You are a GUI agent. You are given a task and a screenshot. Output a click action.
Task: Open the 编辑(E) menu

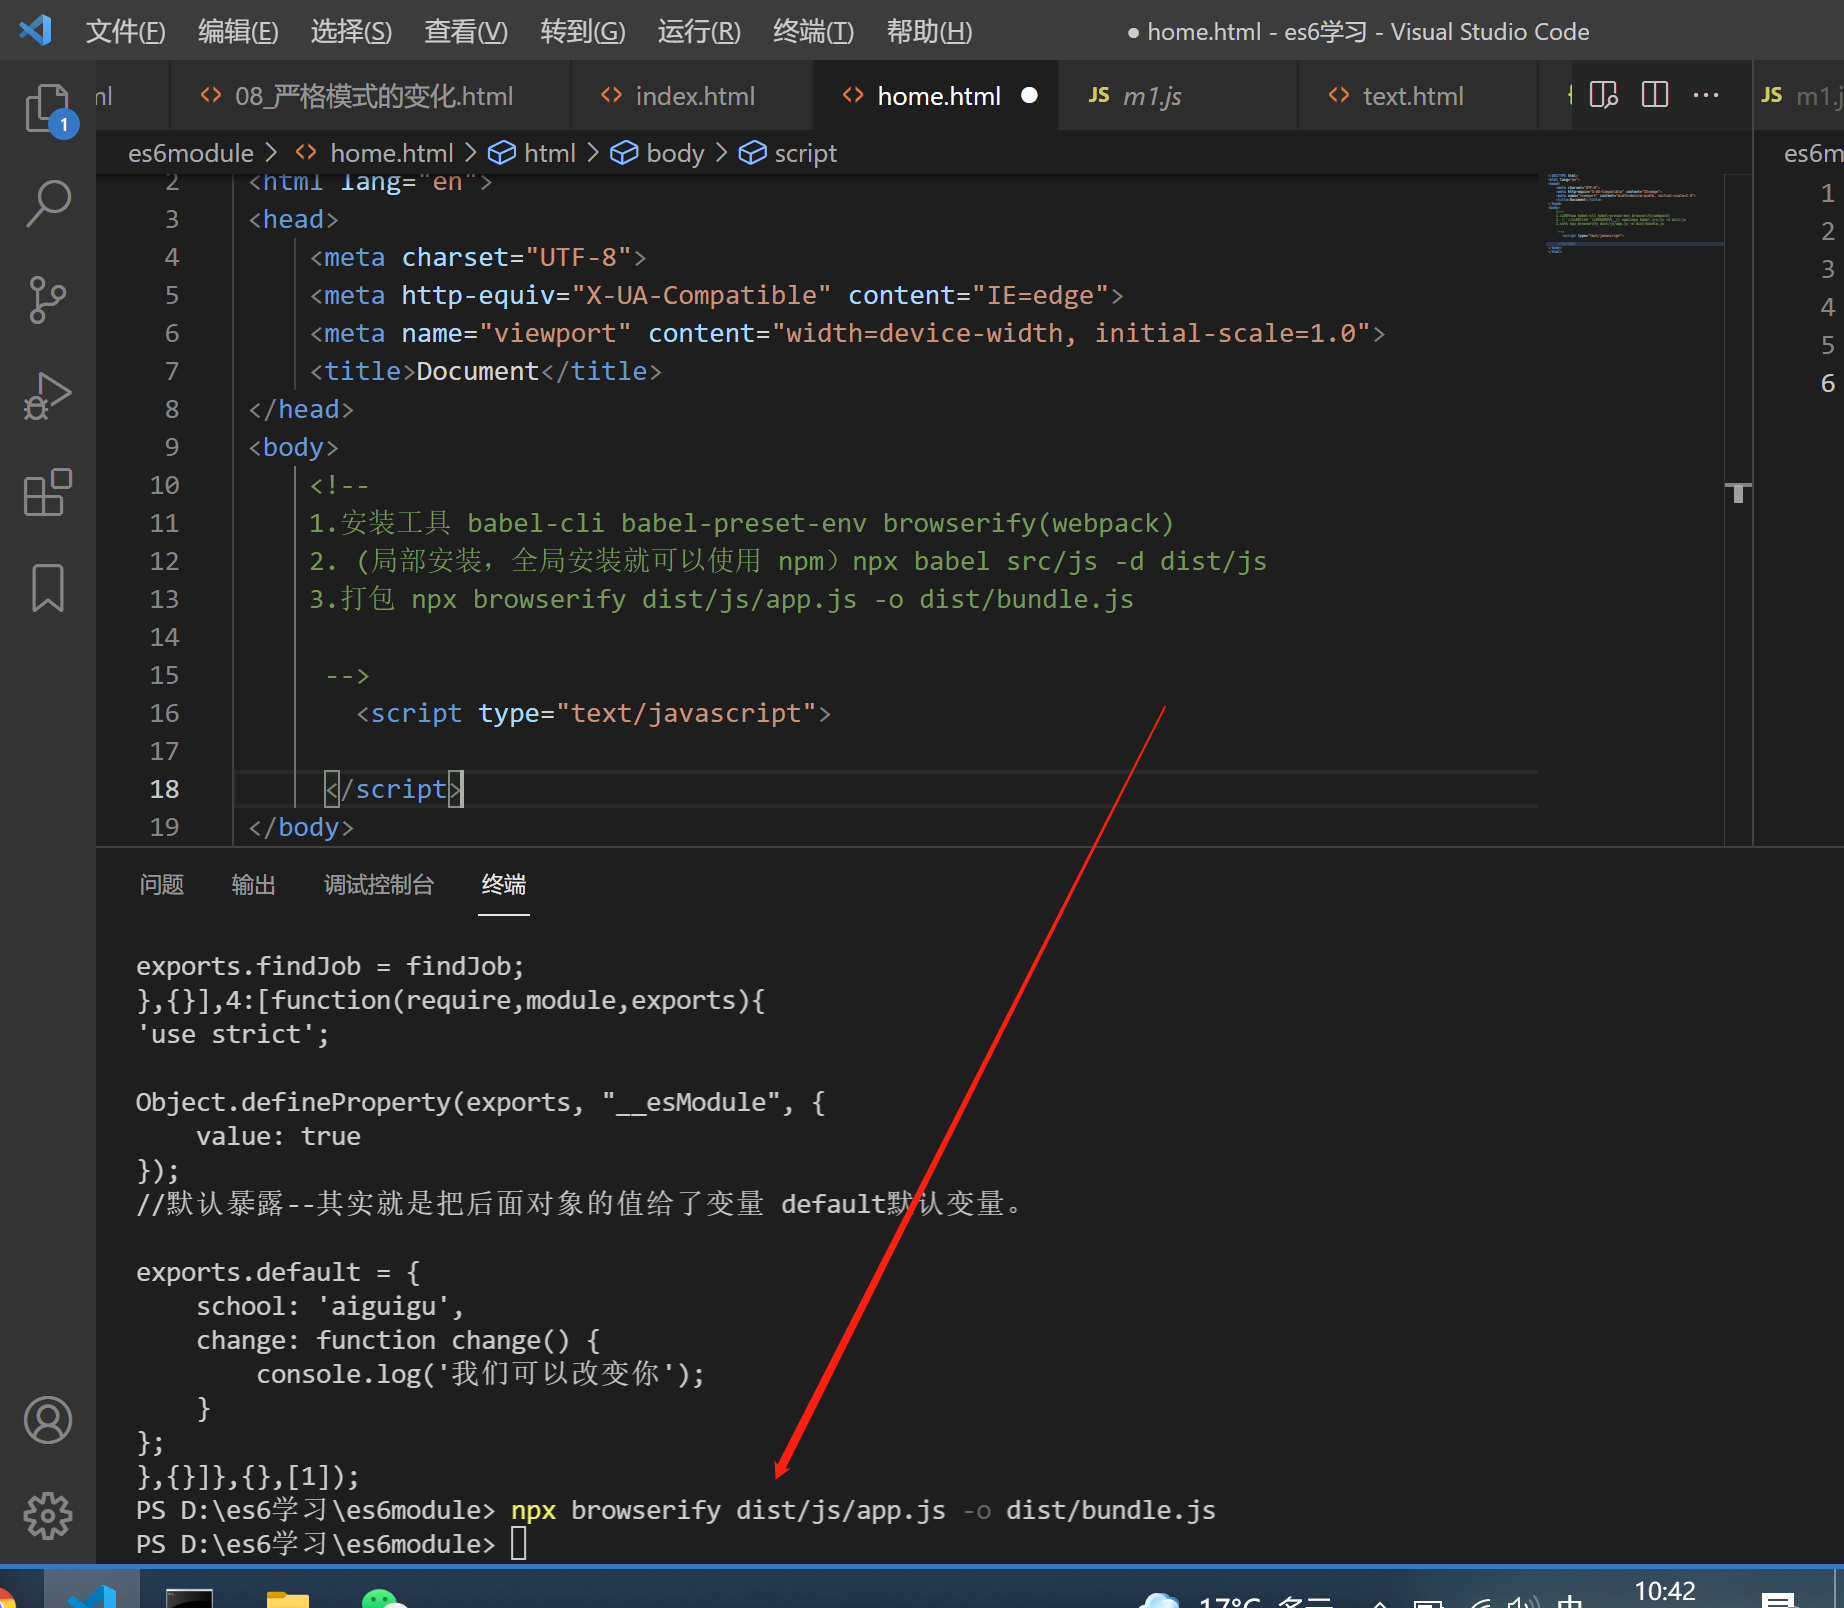pyautogui.click(x=238, y=31)
